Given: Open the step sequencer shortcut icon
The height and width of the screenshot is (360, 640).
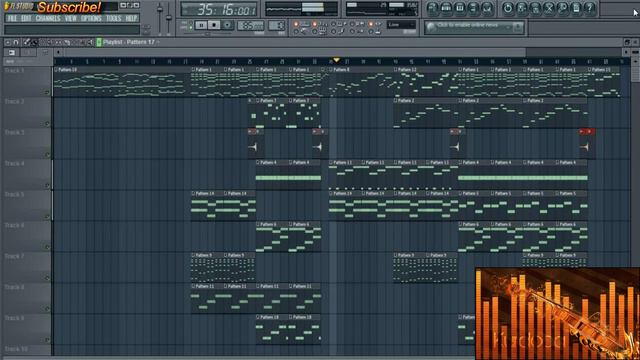Looking at the screenshot, I should click(446, 8).
